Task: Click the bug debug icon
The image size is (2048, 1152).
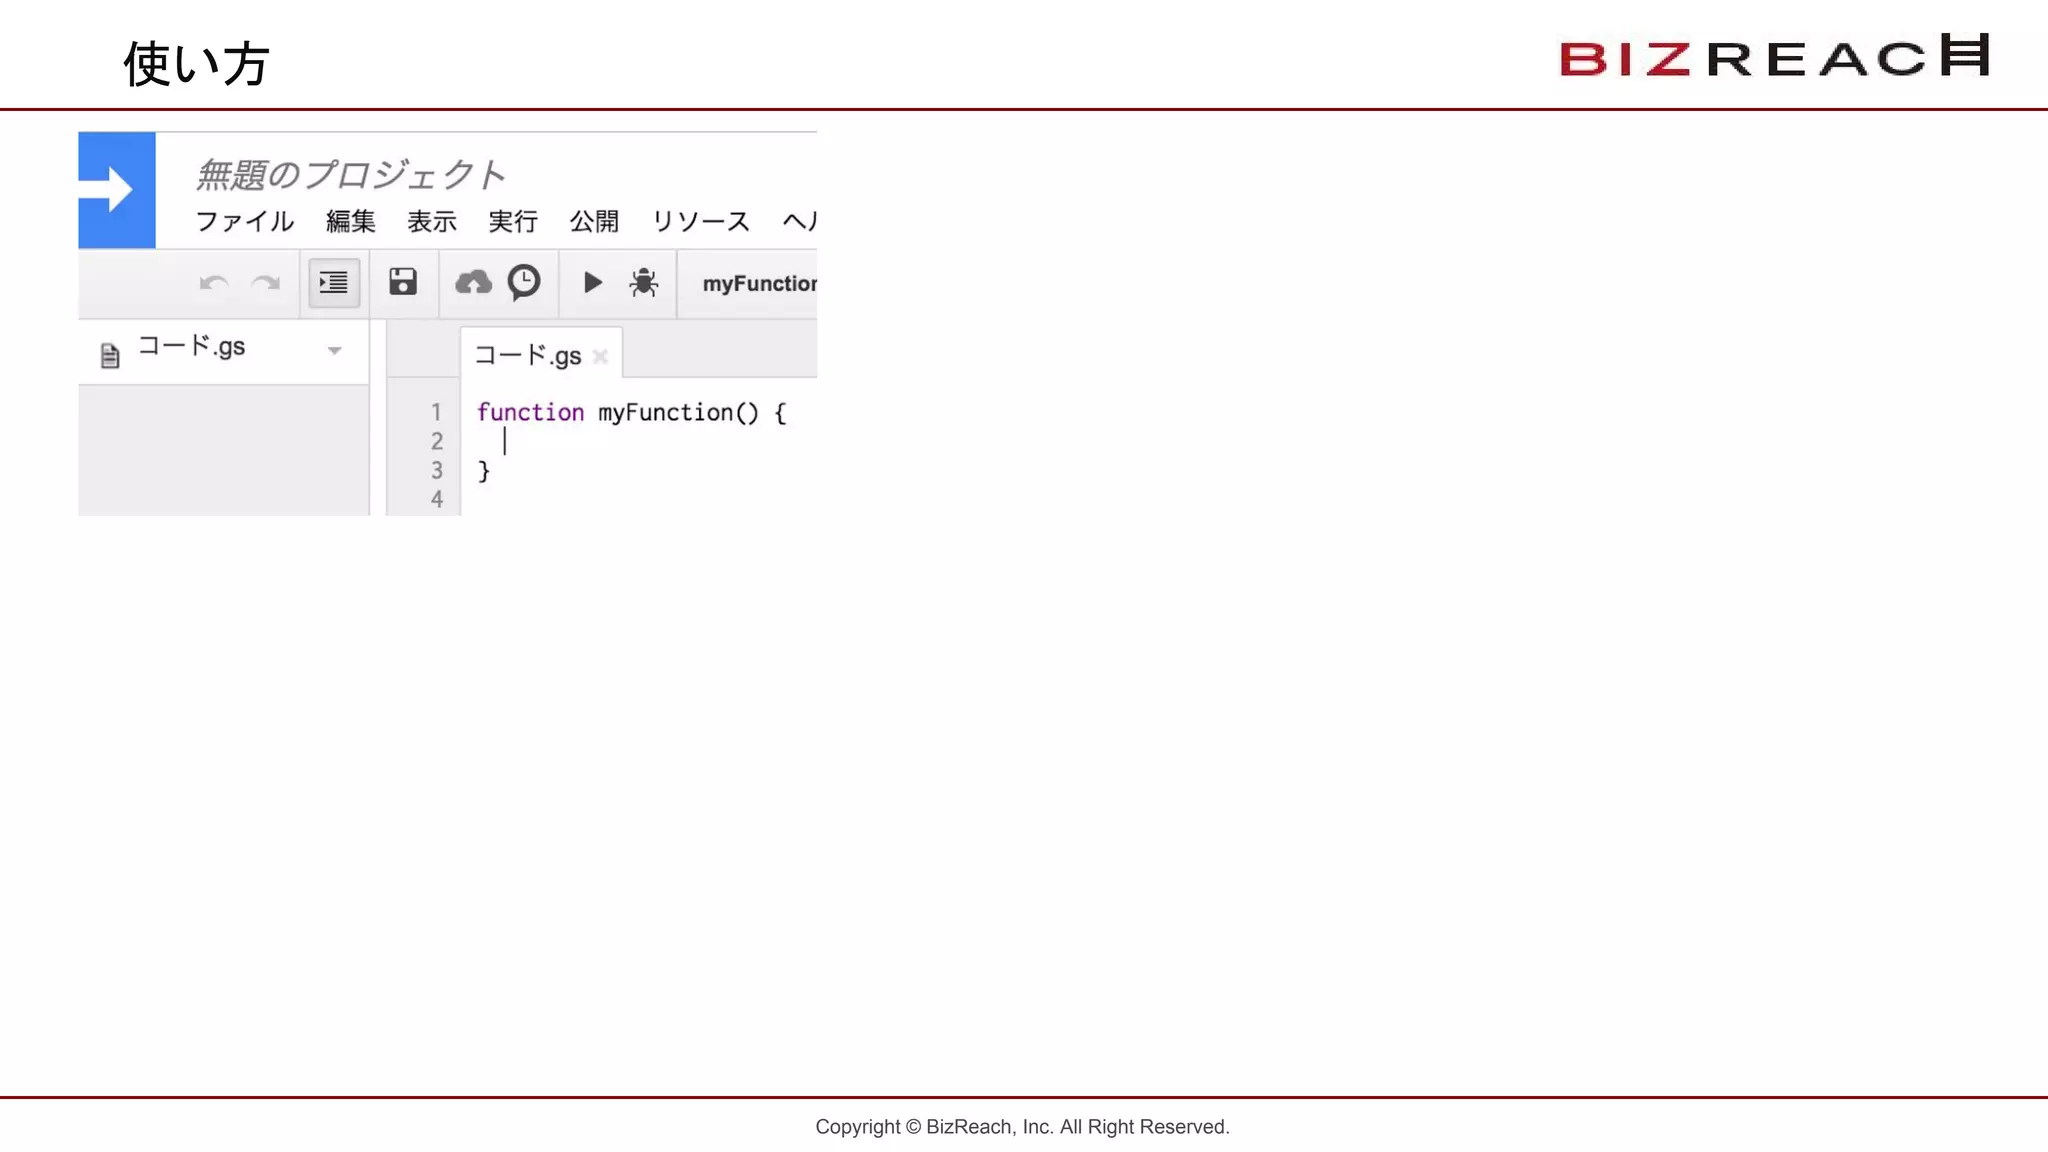Action: [x=643, y=283]
